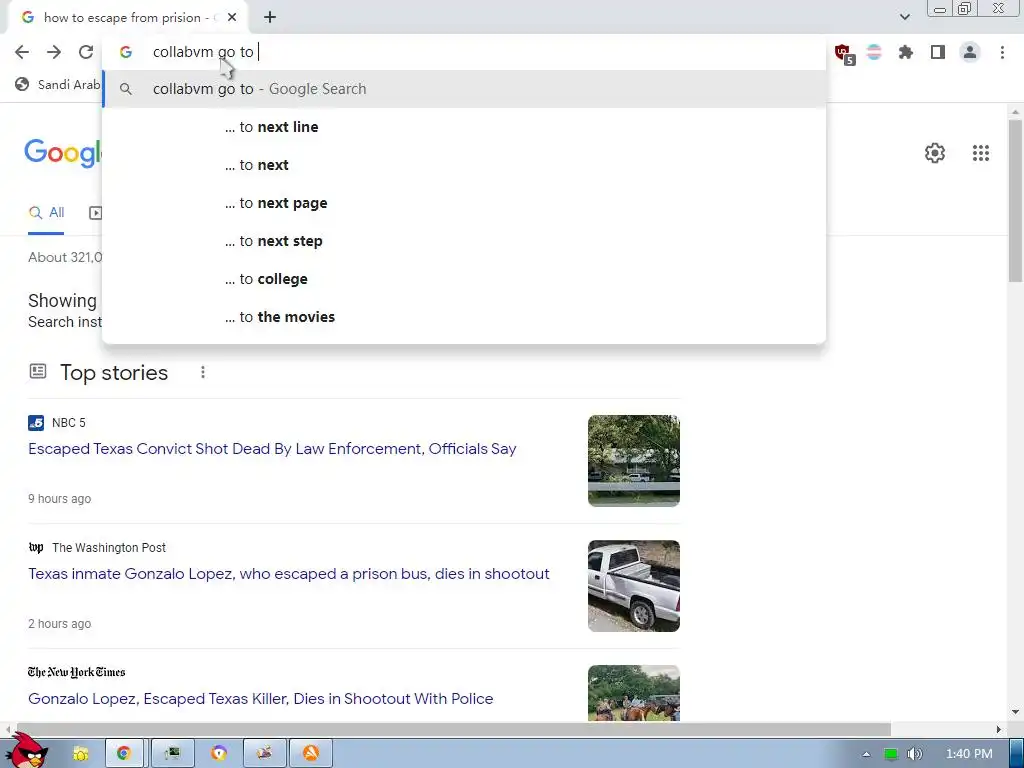Screen dimensions: 1024x768
Task: Open Top stories three-dot options
Action: 203,372
